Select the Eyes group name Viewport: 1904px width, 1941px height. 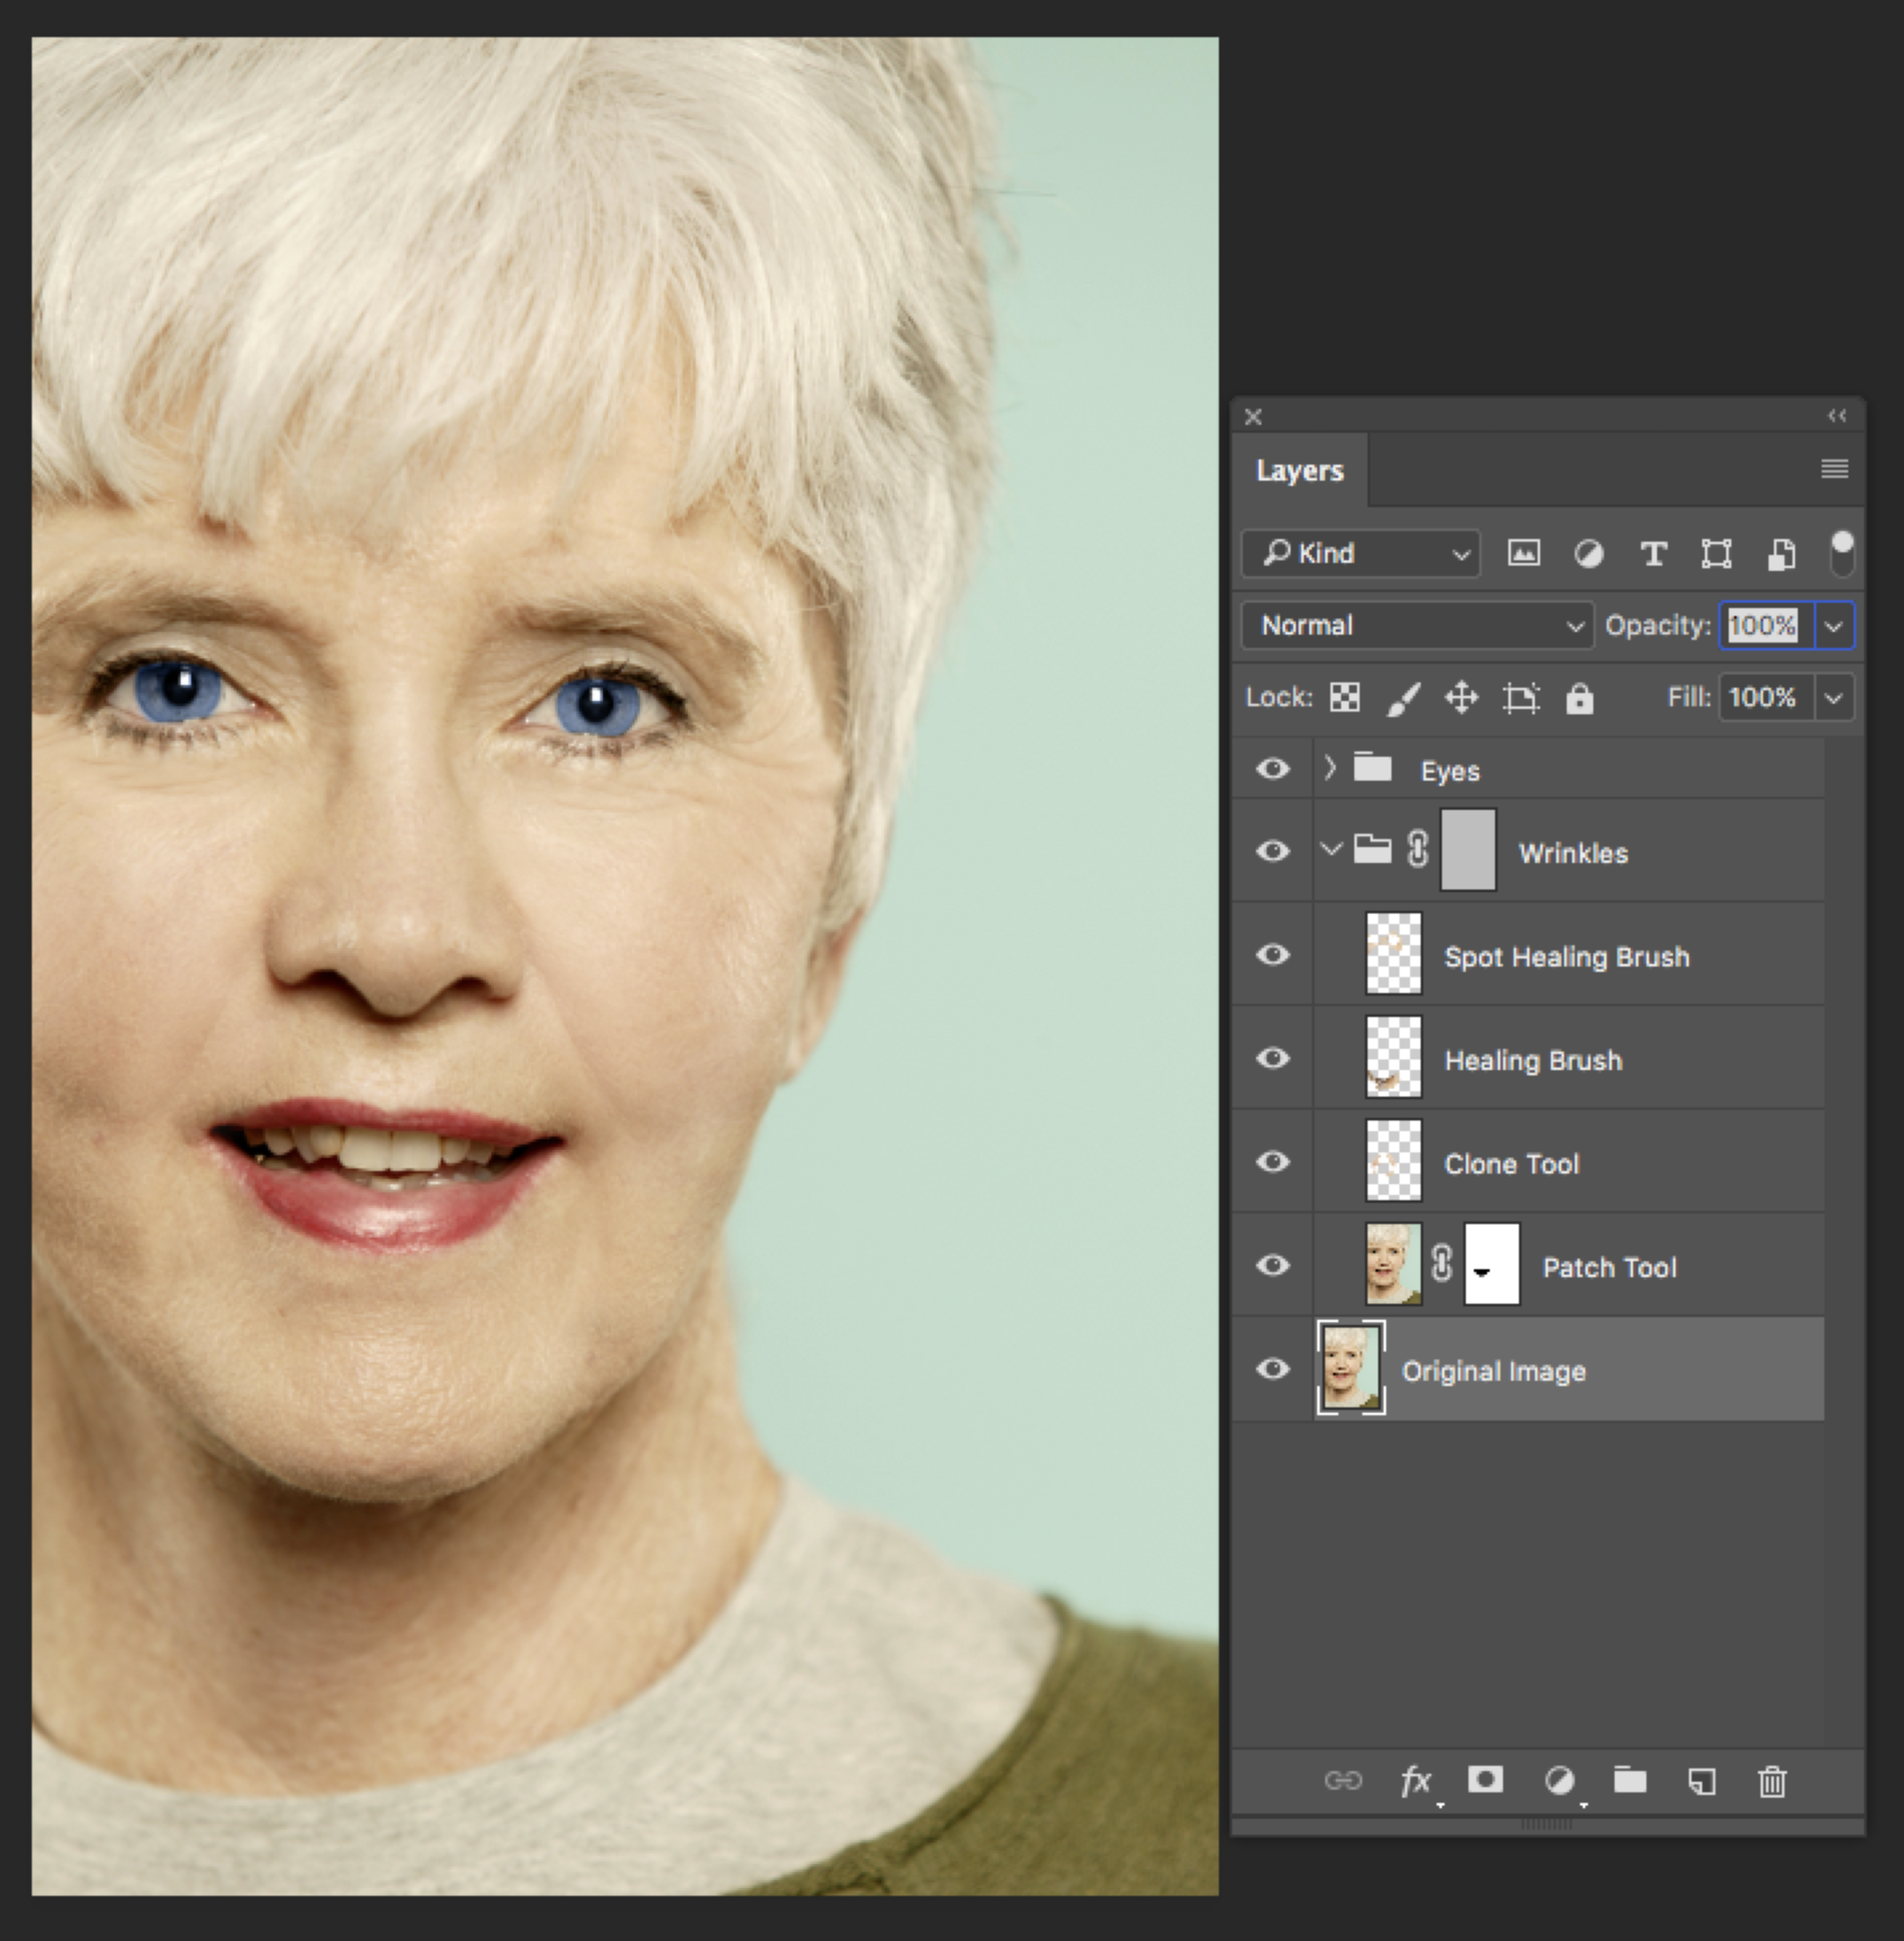(x=1450, y=771)
